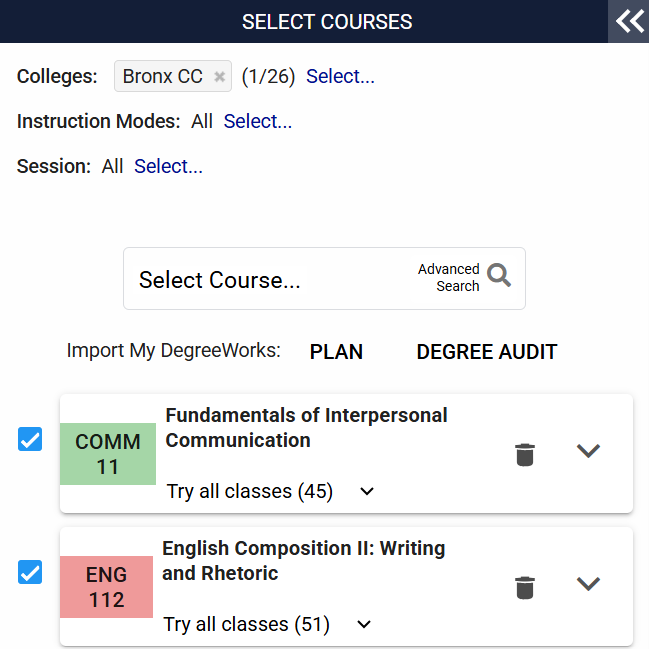Click the green COMM 11 color badge

point(108,454)
